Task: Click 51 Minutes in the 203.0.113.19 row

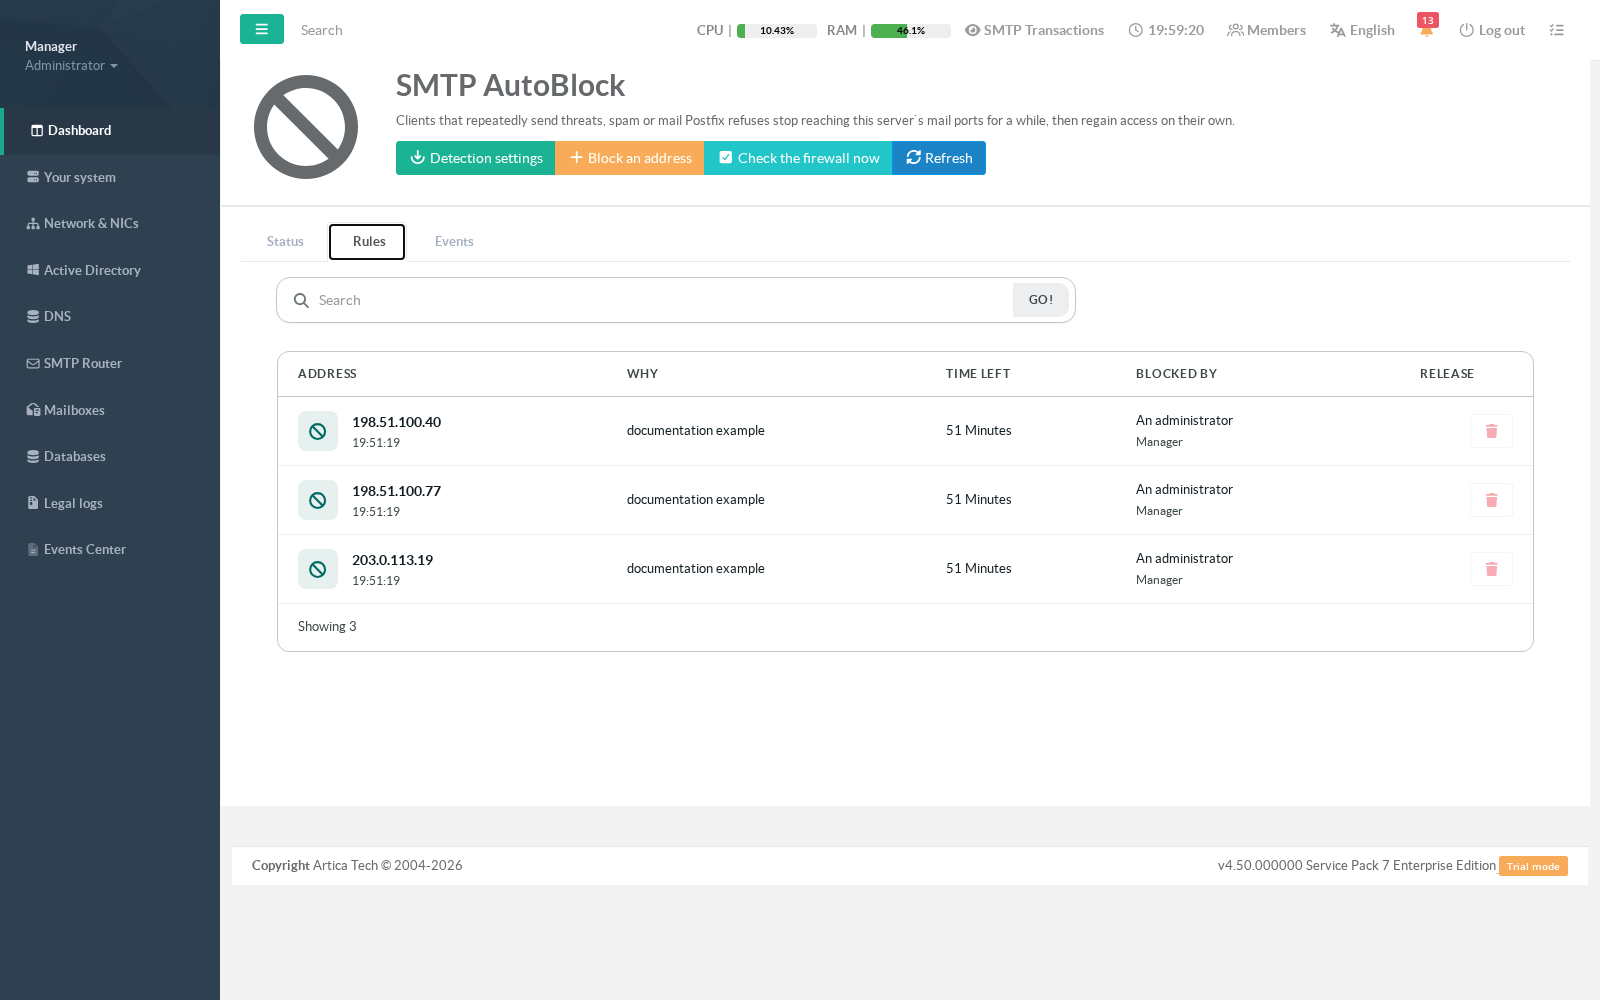Action: tap(979, 568)
